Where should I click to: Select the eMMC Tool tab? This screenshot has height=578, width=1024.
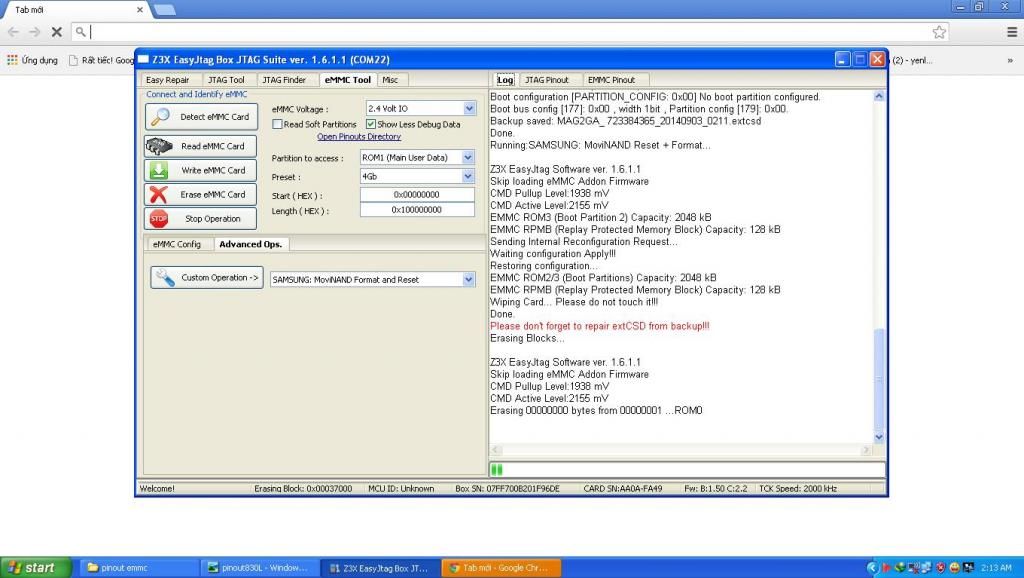click(347, 80)
